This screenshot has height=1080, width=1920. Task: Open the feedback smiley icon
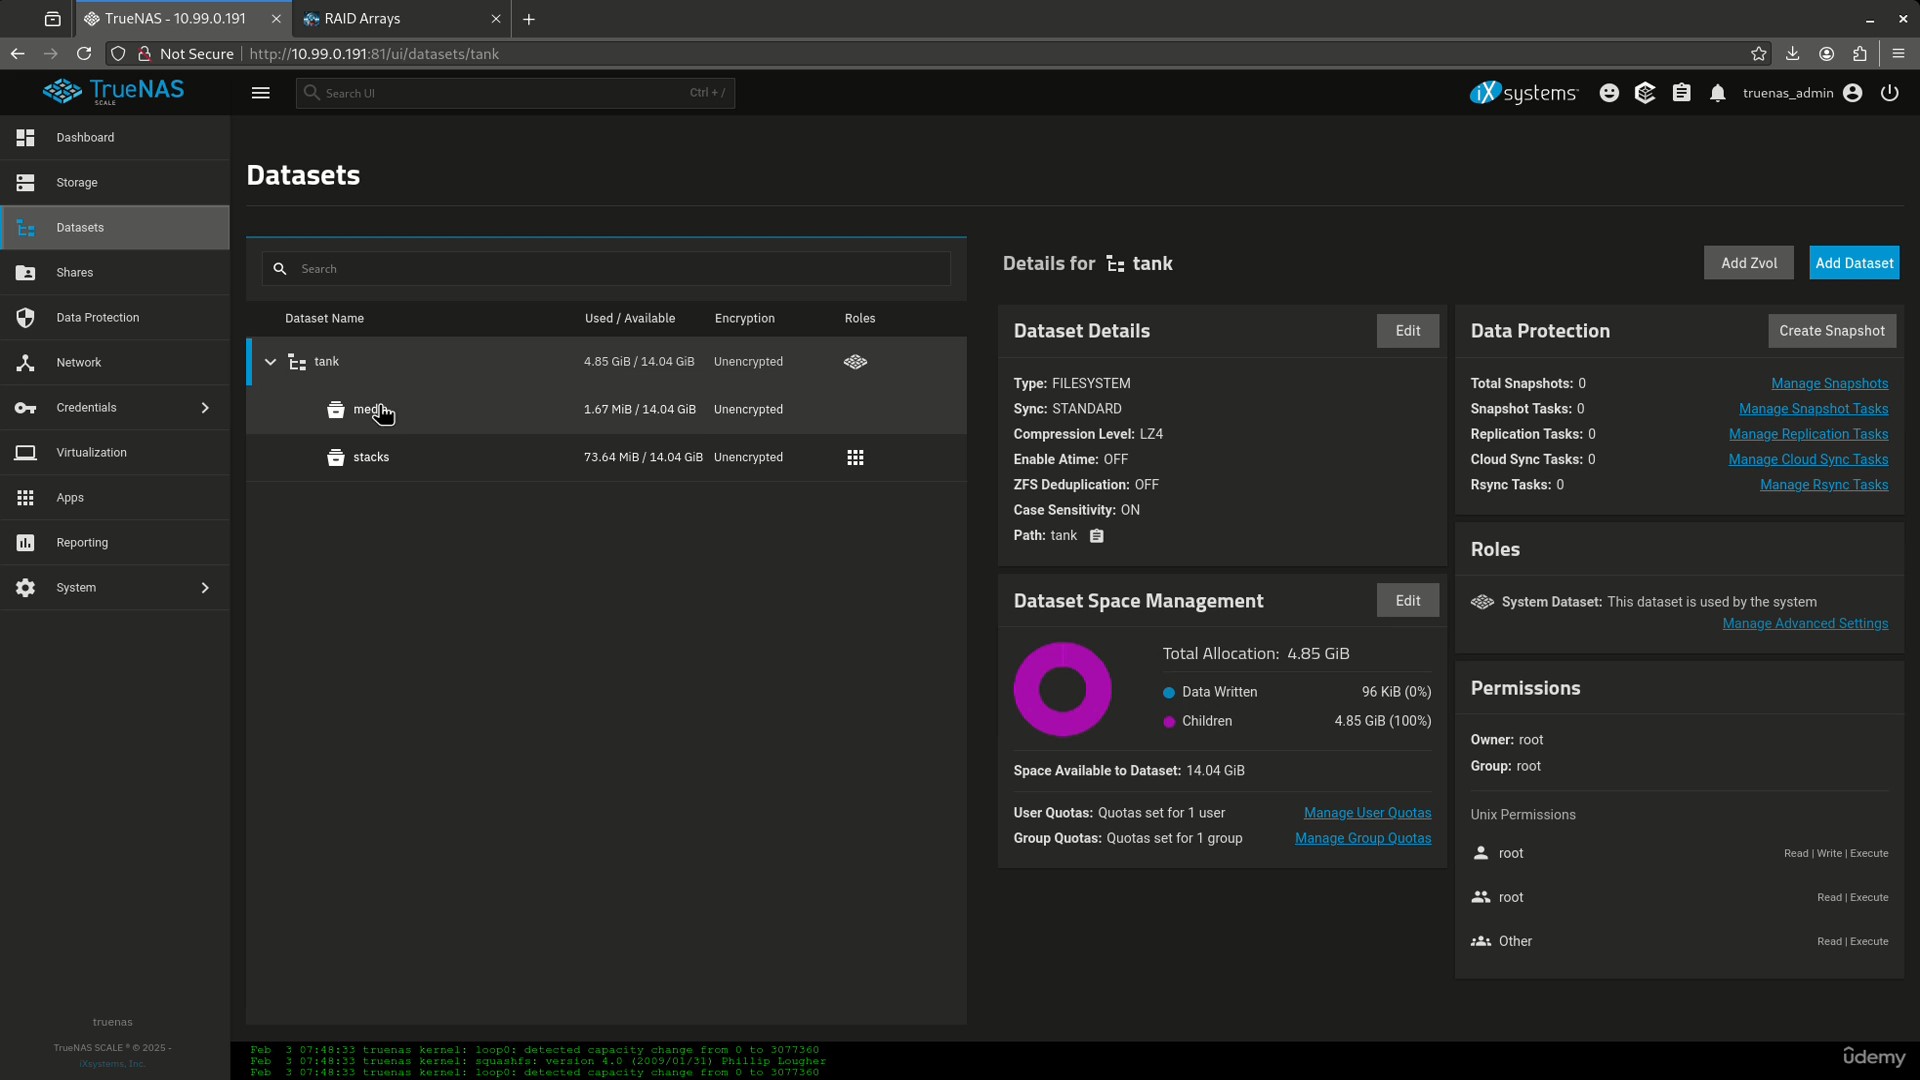1609,93
